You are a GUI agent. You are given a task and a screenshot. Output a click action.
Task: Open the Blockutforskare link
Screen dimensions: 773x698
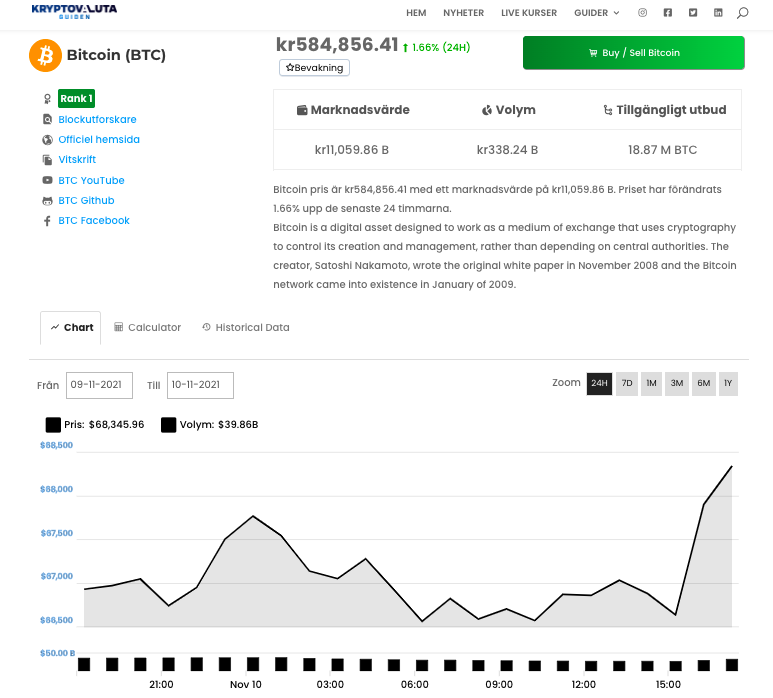click(97, 119)
